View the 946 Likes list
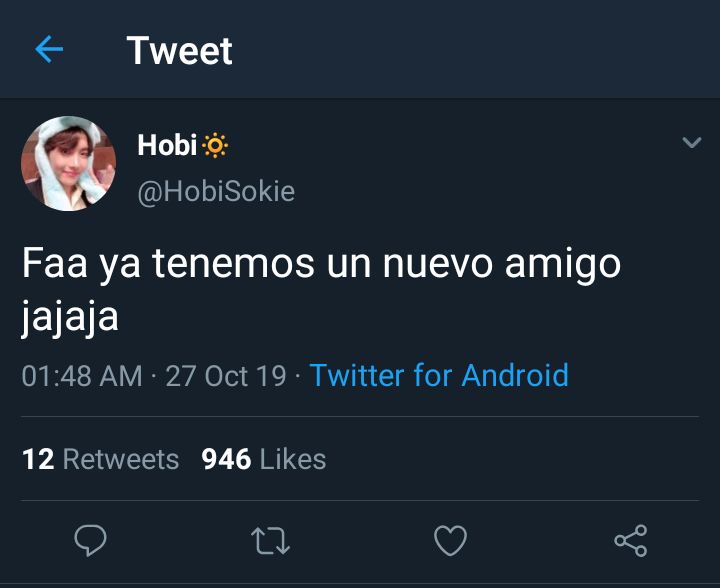Screen dimensions: 720x588 point(264,459)
